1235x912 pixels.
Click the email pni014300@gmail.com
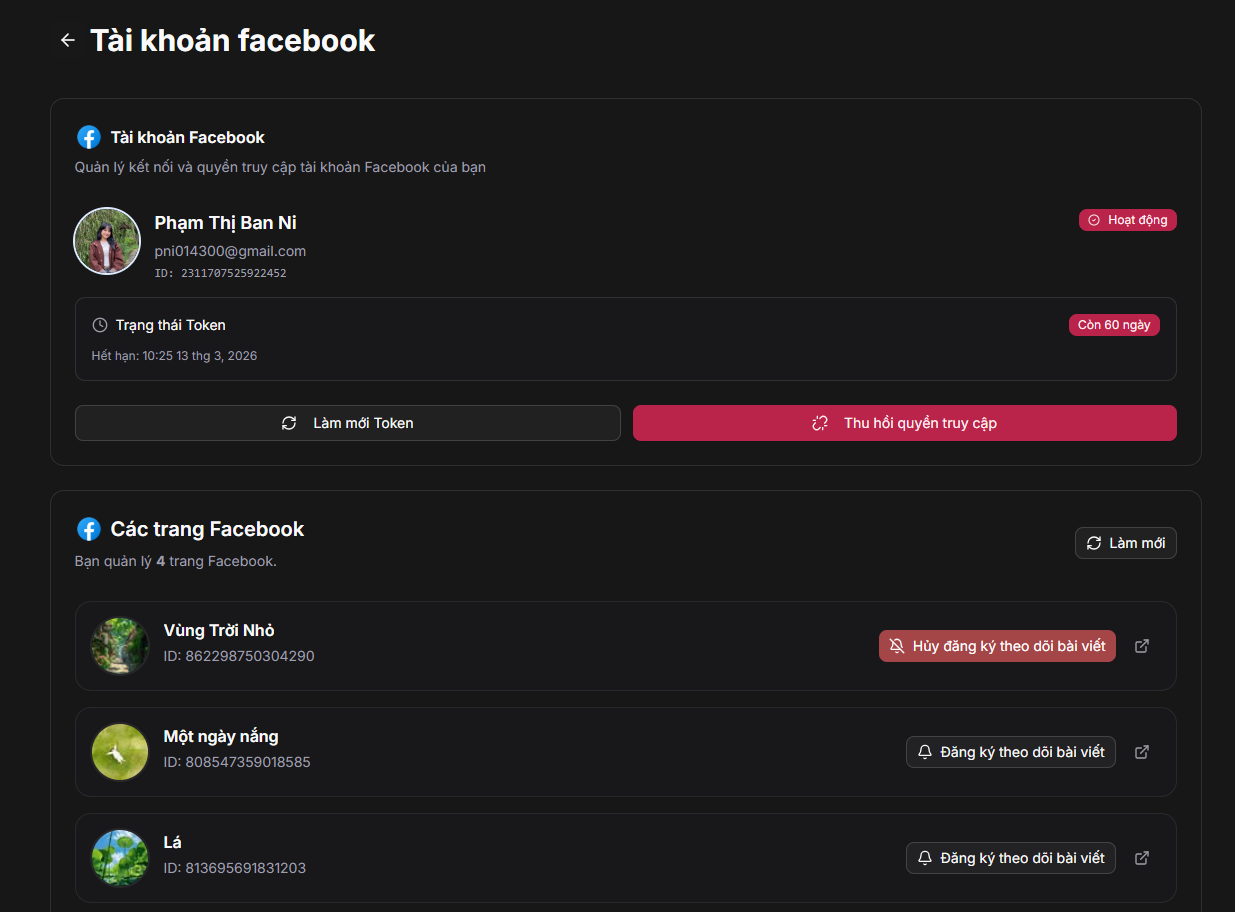click(x=230, y=251)
